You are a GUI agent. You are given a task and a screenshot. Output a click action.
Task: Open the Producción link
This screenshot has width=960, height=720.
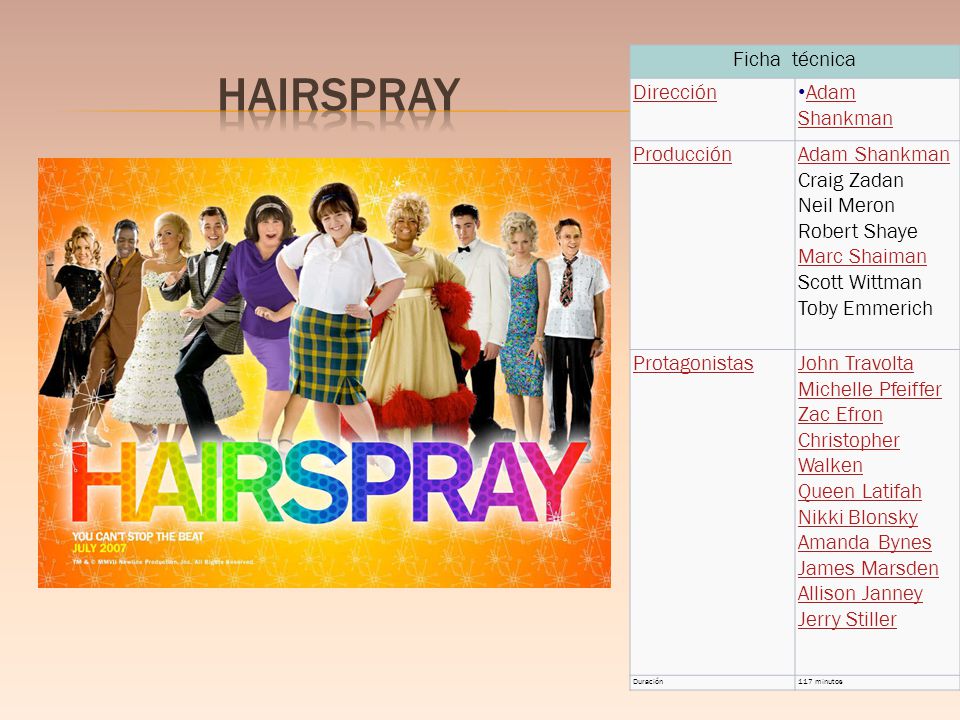click(682, 154)
